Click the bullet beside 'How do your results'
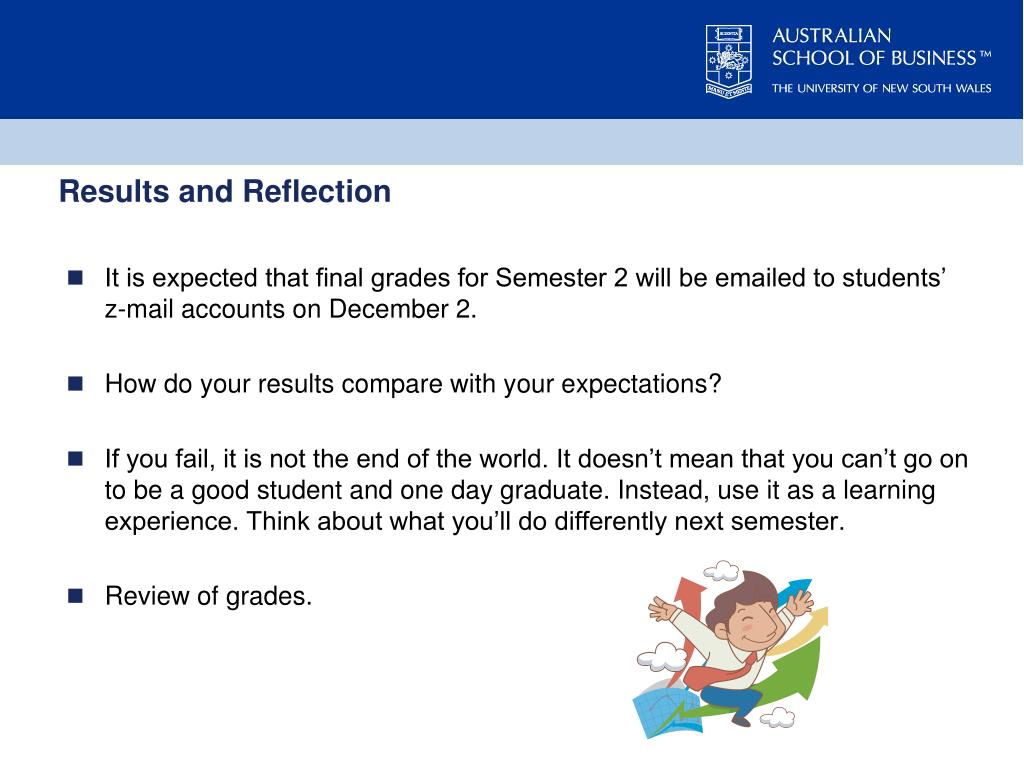 coord(75,383)
